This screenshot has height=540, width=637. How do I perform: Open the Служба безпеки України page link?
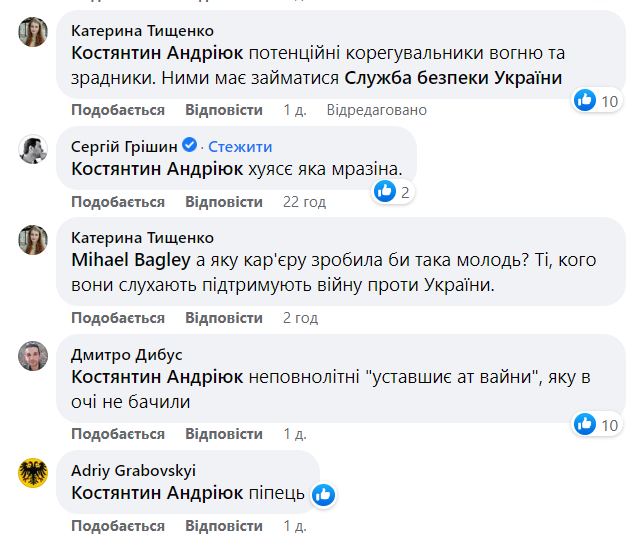click(x=454, y=77)
